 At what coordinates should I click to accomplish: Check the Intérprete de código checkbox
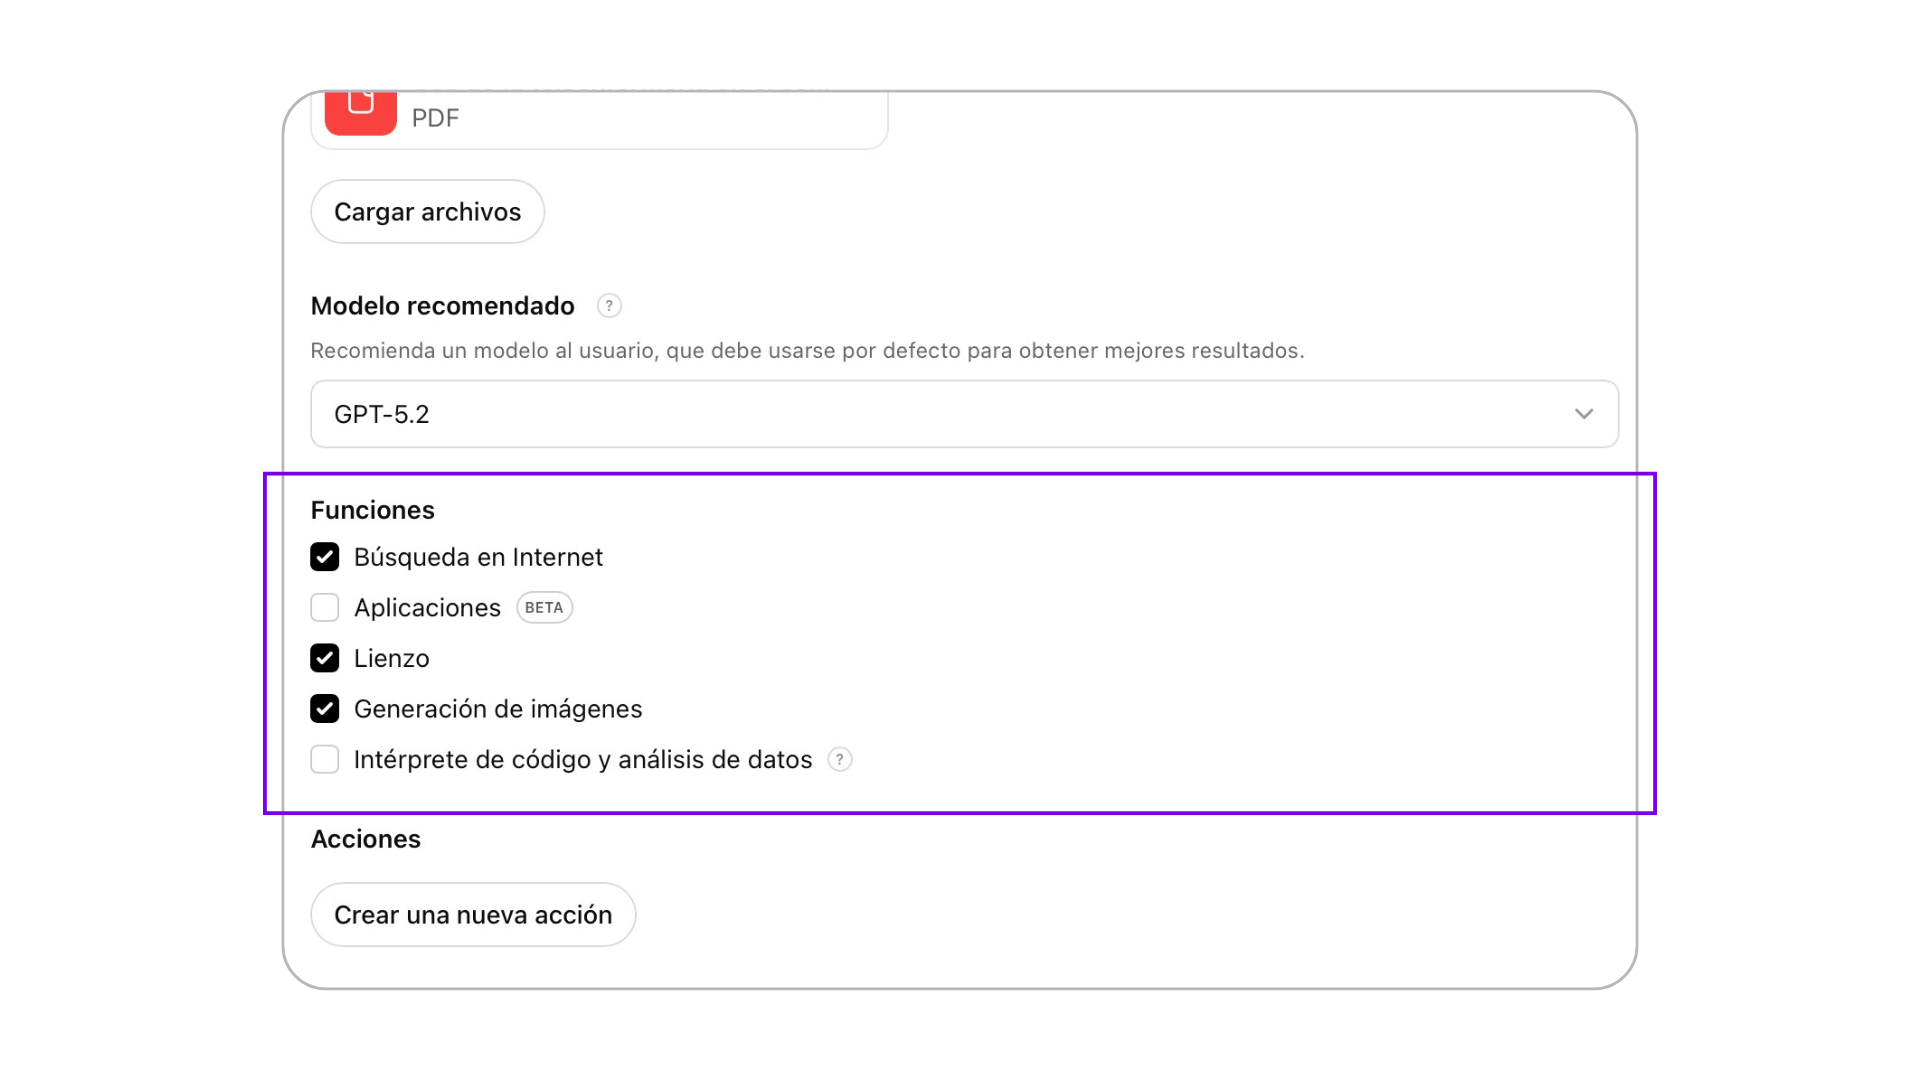[325, 760]
